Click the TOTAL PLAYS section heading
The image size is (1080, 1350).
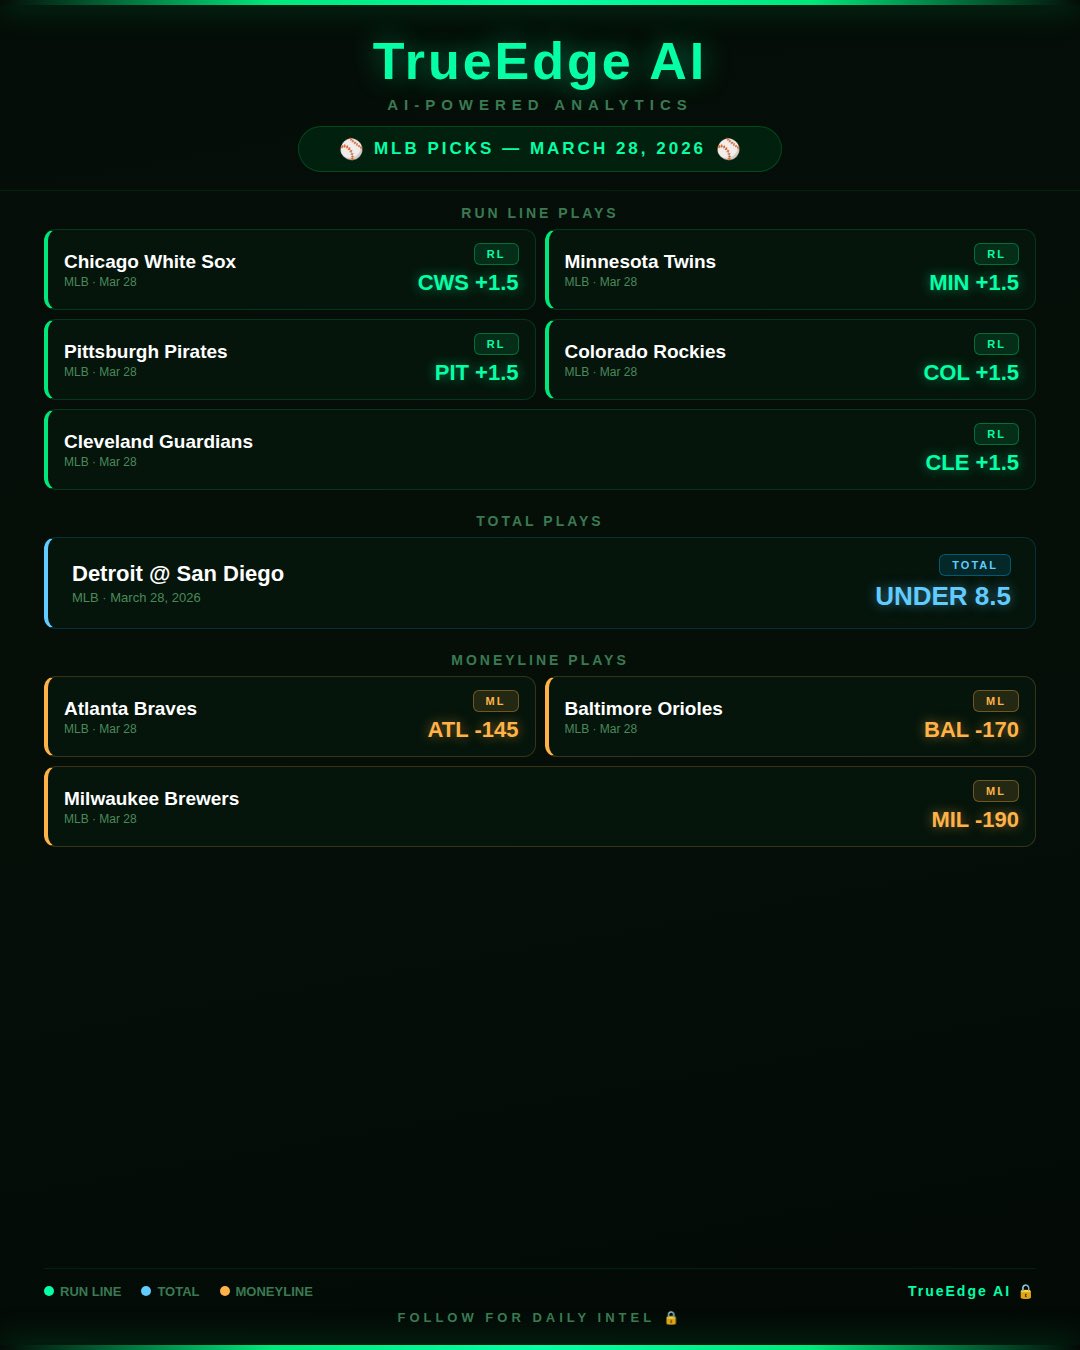tap(540, 521)
